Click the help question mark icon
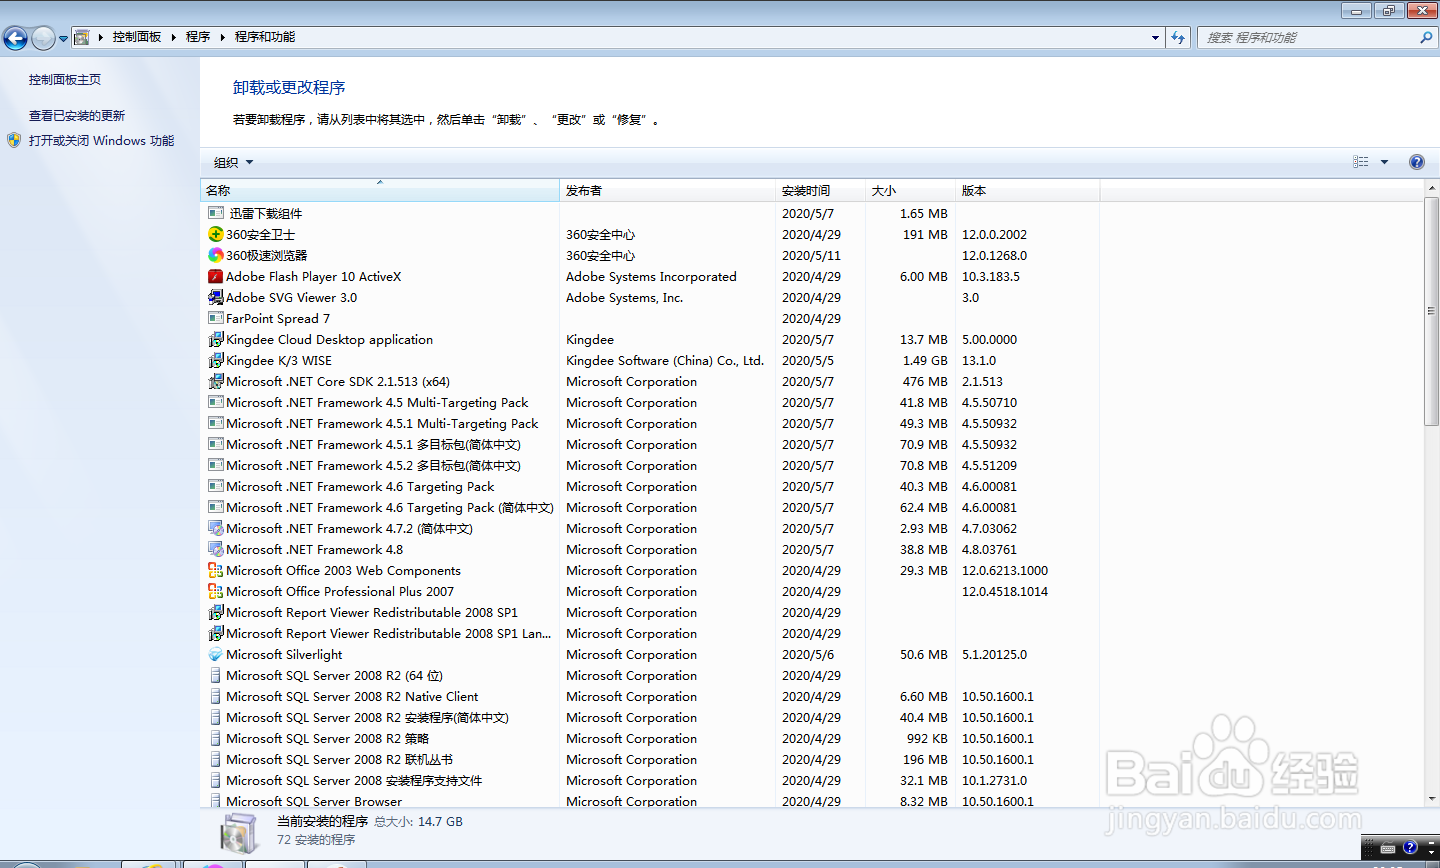Image resolution: width=1440 pixels, height=868 pixels. [1417, 162]
